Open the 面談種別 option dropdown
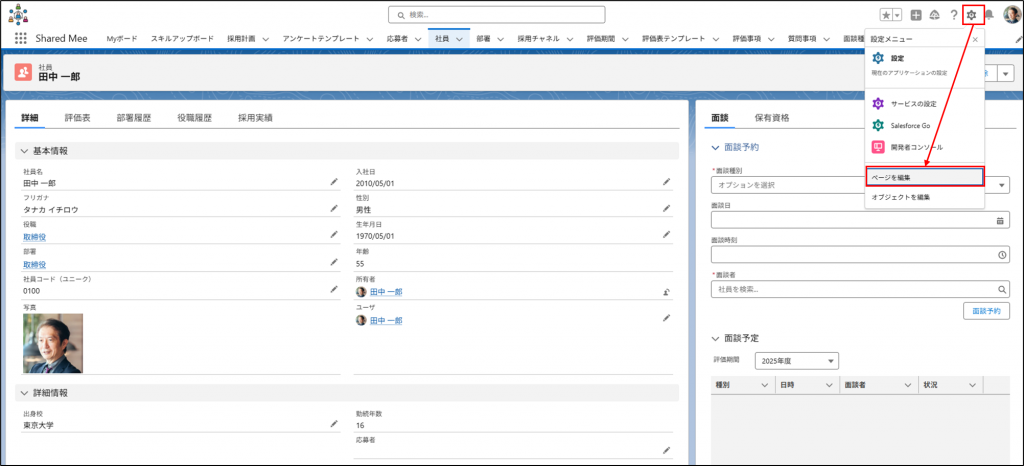1024x466 pixels. pyautogui.click(x=860, y=185)
